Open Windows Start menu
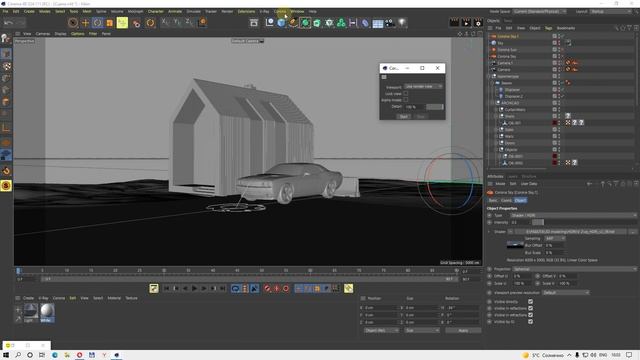The image size is (640, 360). (6, 355)
